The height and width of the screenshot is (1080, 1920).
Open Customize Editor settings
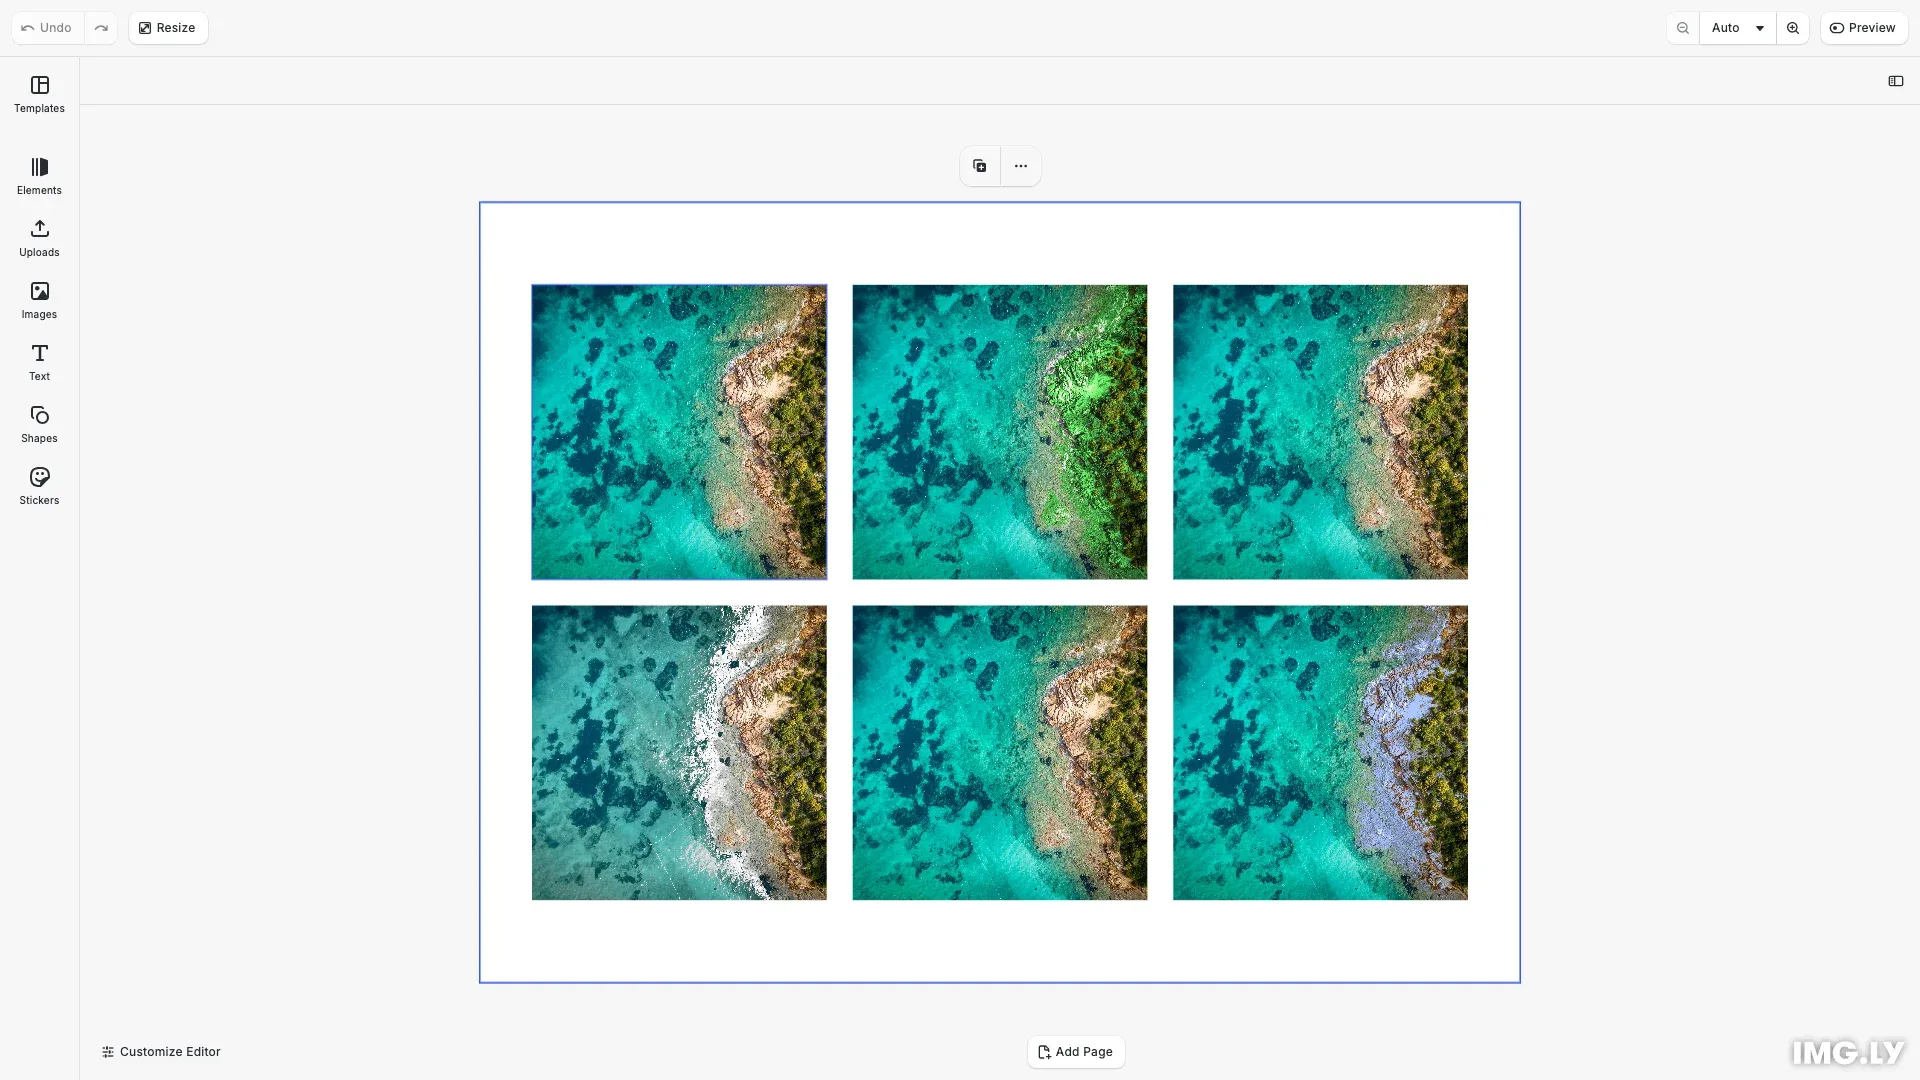tap(161, 1052)
